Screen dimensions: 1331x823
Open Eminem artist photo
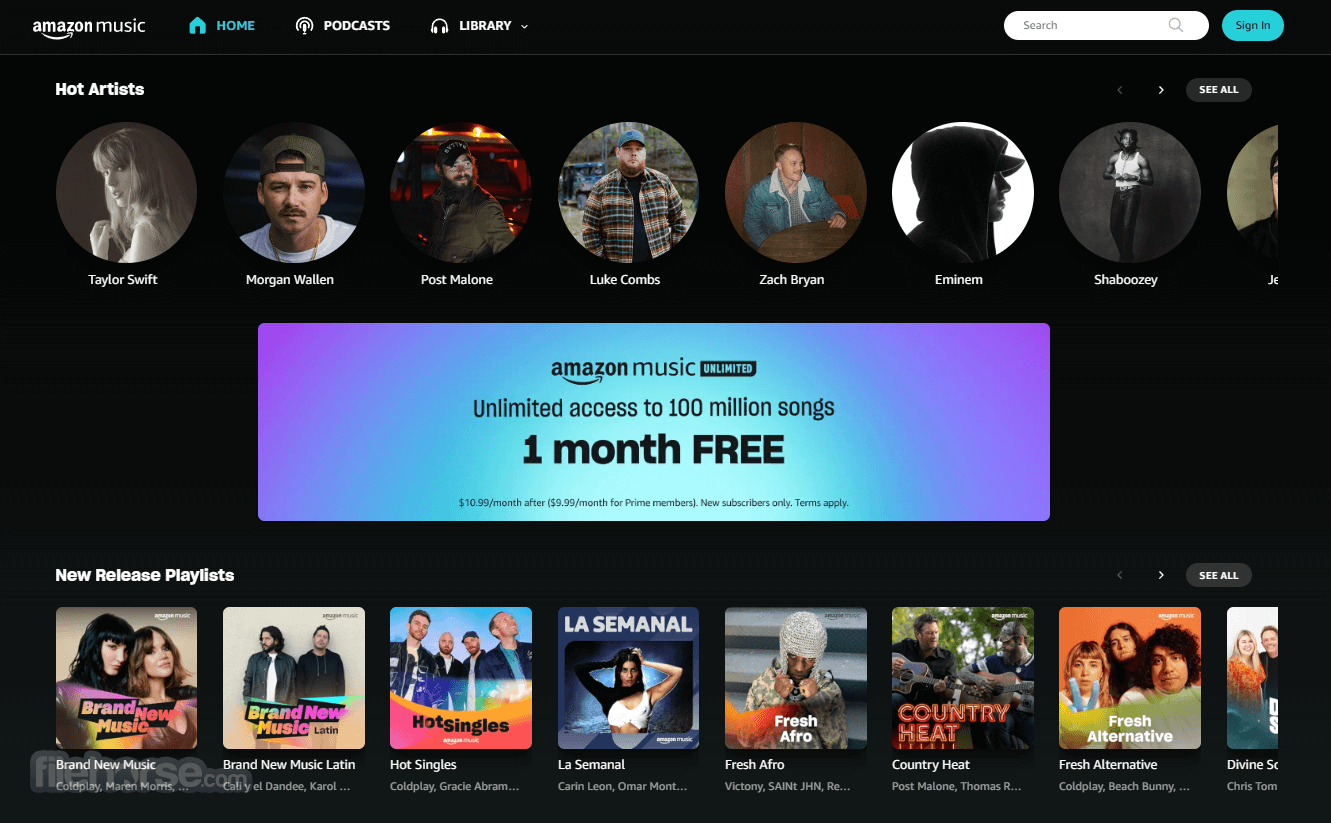[x=962, y=193]
